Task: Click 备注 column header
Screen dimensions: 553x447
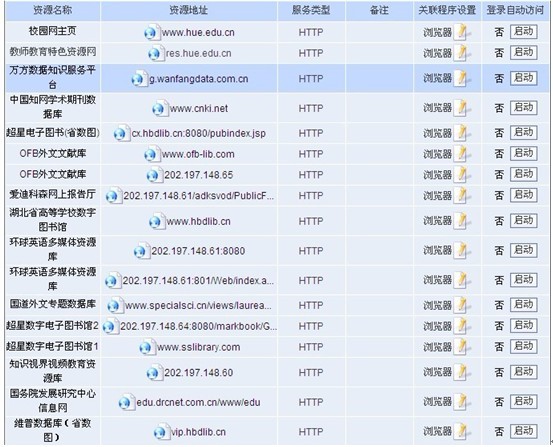Action: click(x=379, y=10)
